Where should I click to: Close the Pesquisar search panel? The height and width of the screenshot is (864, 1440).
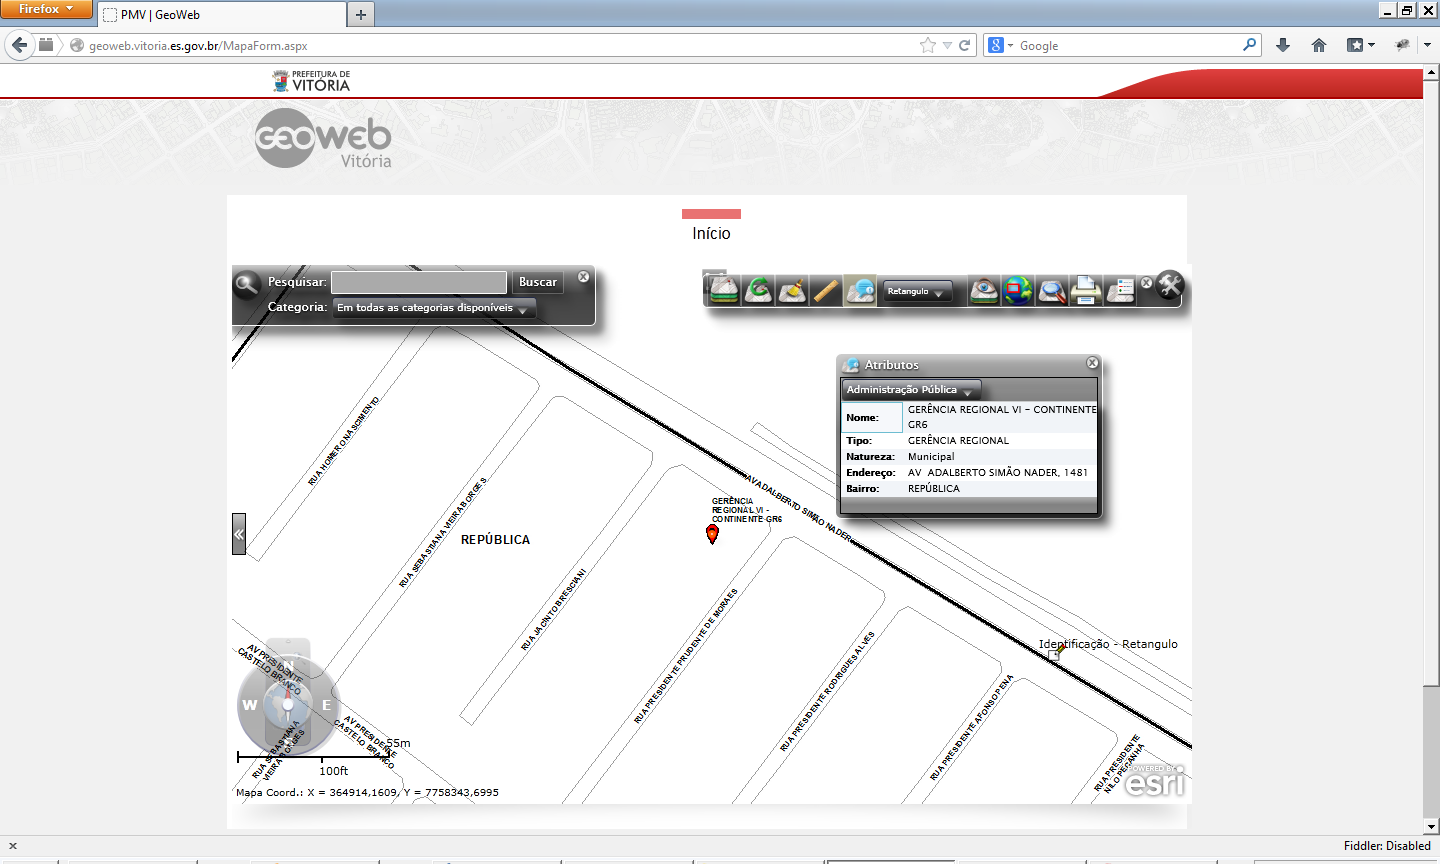pyautogui.click(x=584, y=277)
